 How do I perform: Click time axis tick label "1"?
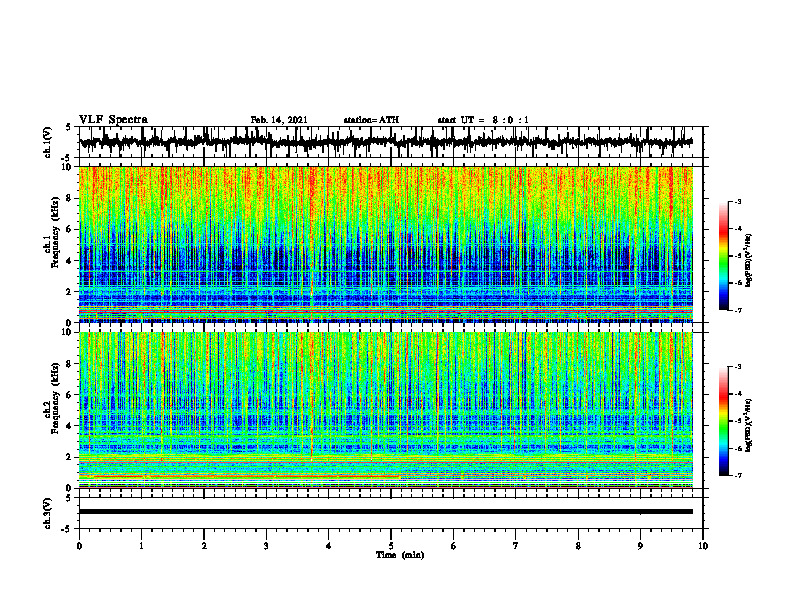click(141, 546)
